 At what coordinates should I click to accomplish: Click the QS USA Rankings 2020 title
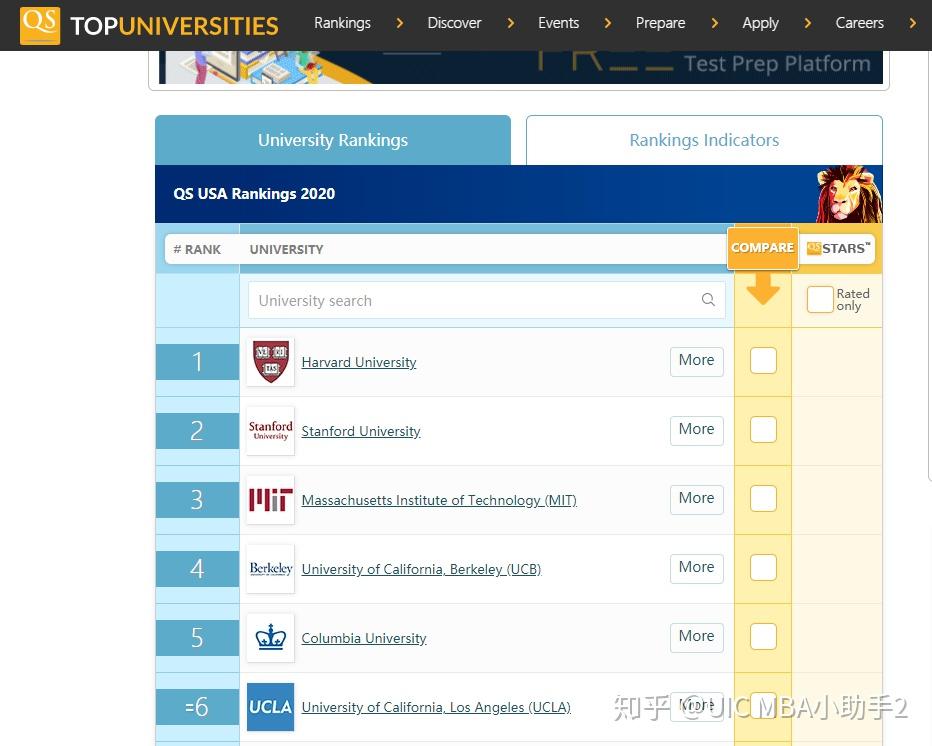coord(254,194)
